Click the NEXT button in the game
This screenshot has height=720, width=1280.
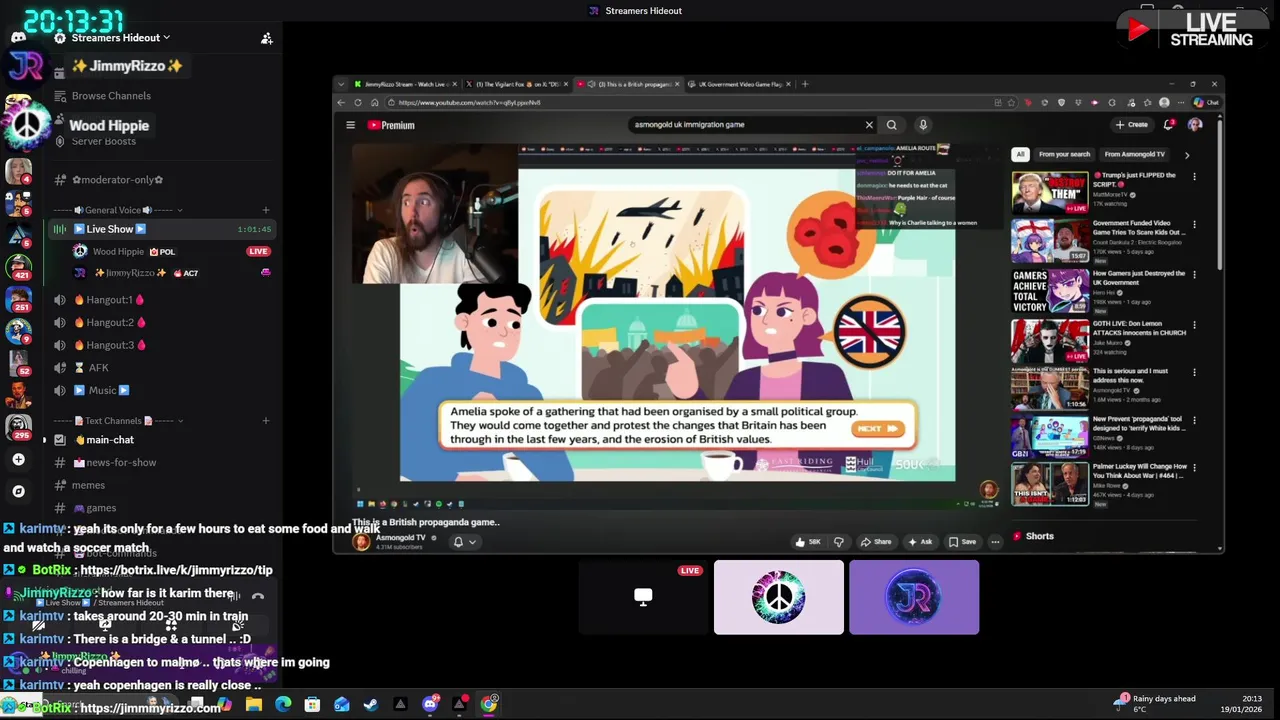pyautogui.click(x=878, y=428)
